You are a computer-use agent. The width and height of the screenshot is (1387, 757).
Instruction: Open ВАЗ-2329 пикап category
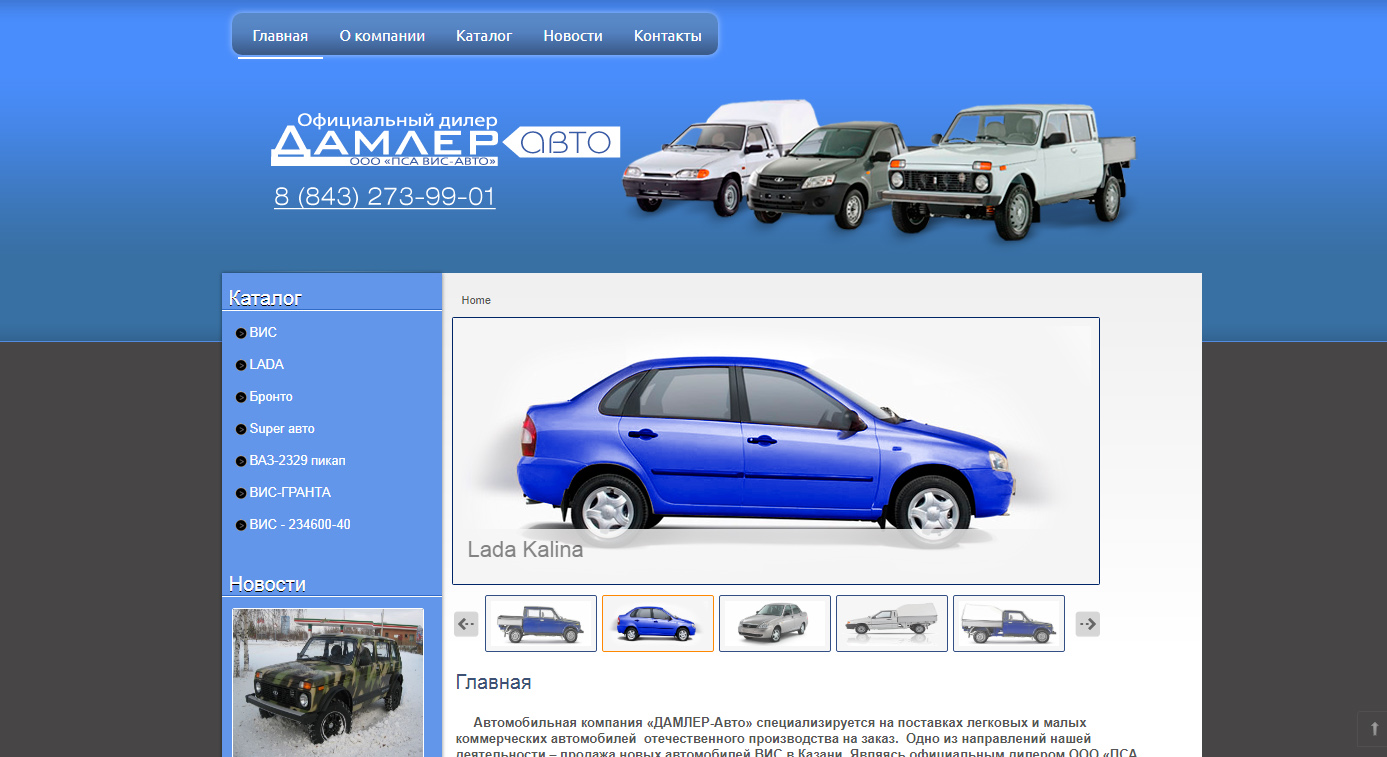(298, 460)
